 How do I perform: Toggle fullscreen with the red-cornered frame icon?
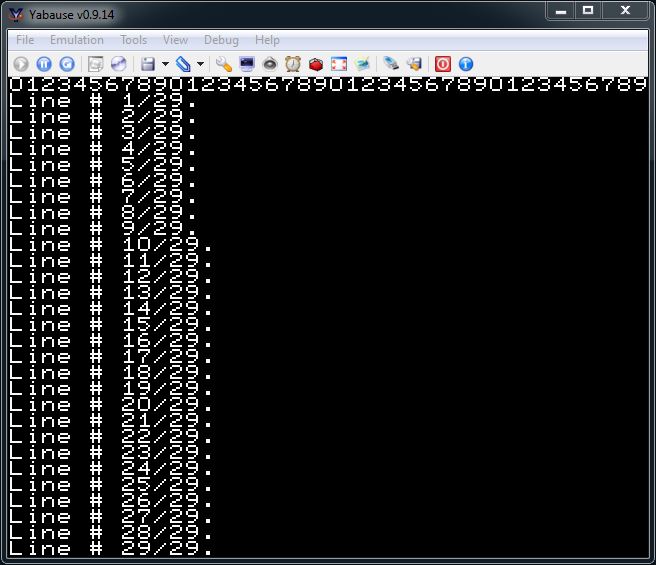339,64
